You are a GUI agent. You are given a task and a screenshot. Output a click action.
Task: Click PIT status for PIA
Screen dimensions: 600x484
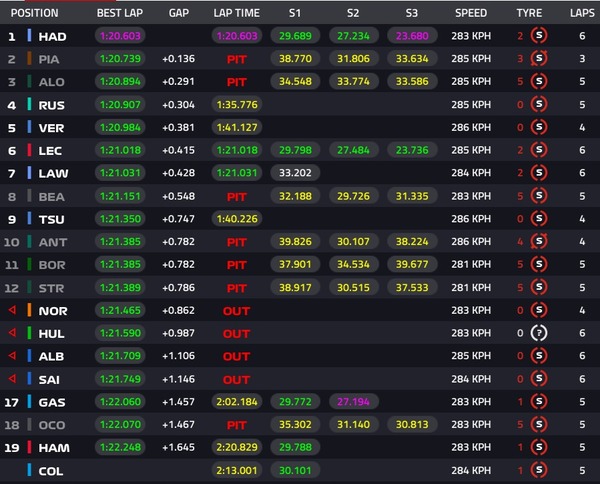pos(236,59)
